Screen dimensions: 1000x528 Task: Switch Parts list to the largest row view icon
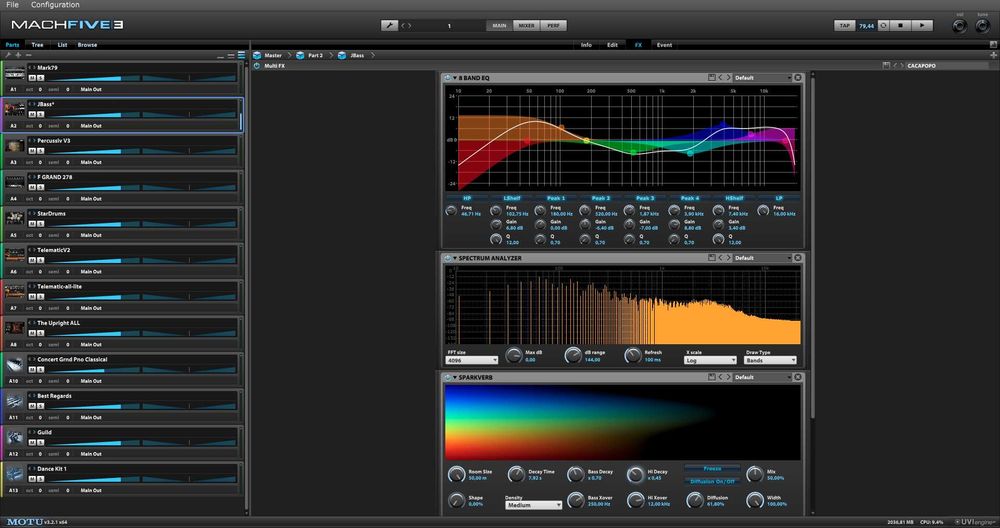click(x=241, y=55)
